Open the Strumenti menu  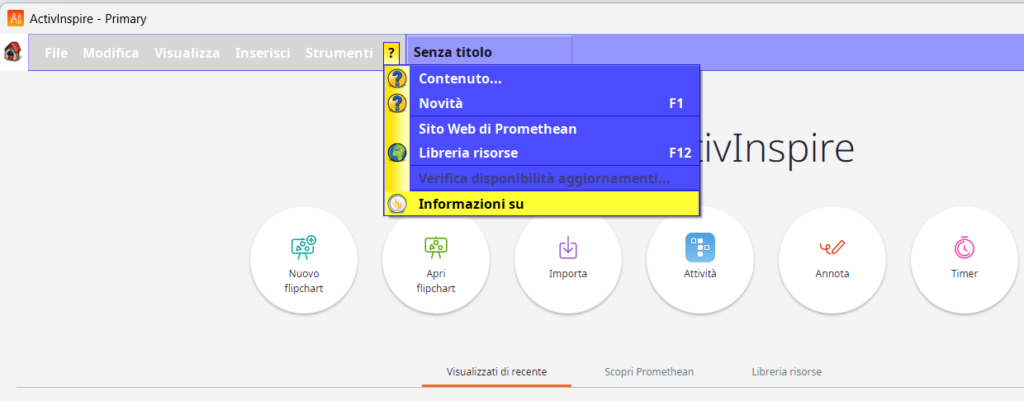(x=339, y=53)
